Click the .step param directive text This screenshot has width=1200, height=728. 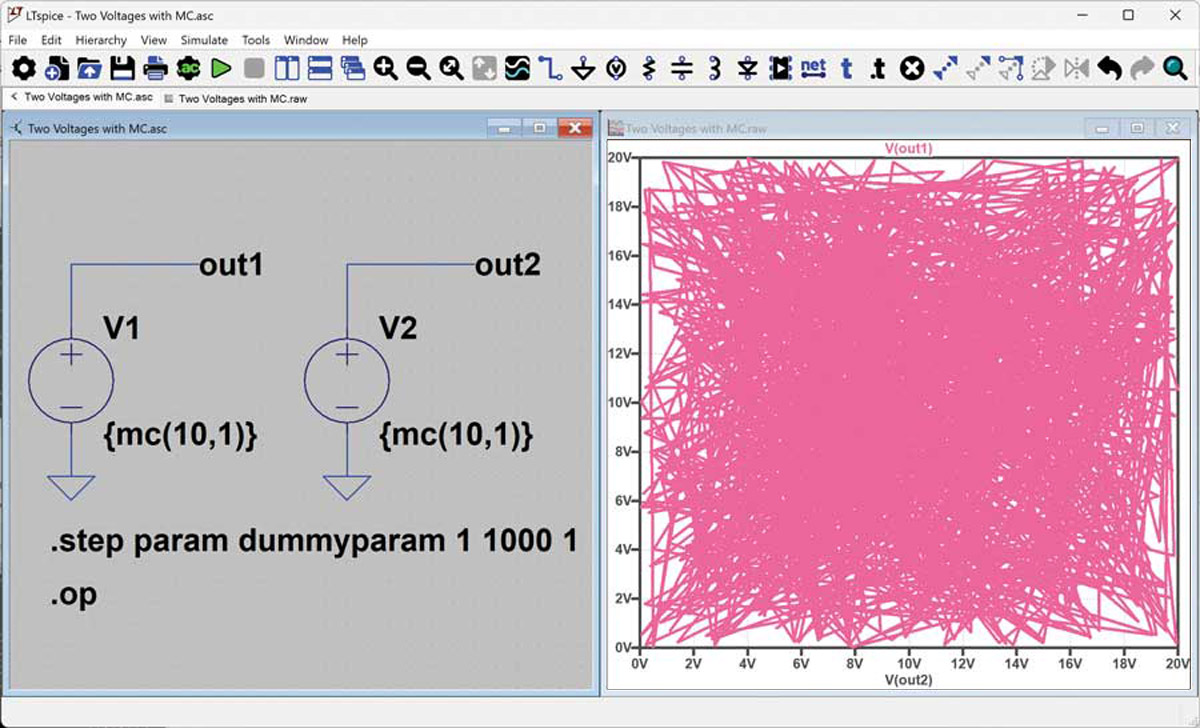point(314,542)
